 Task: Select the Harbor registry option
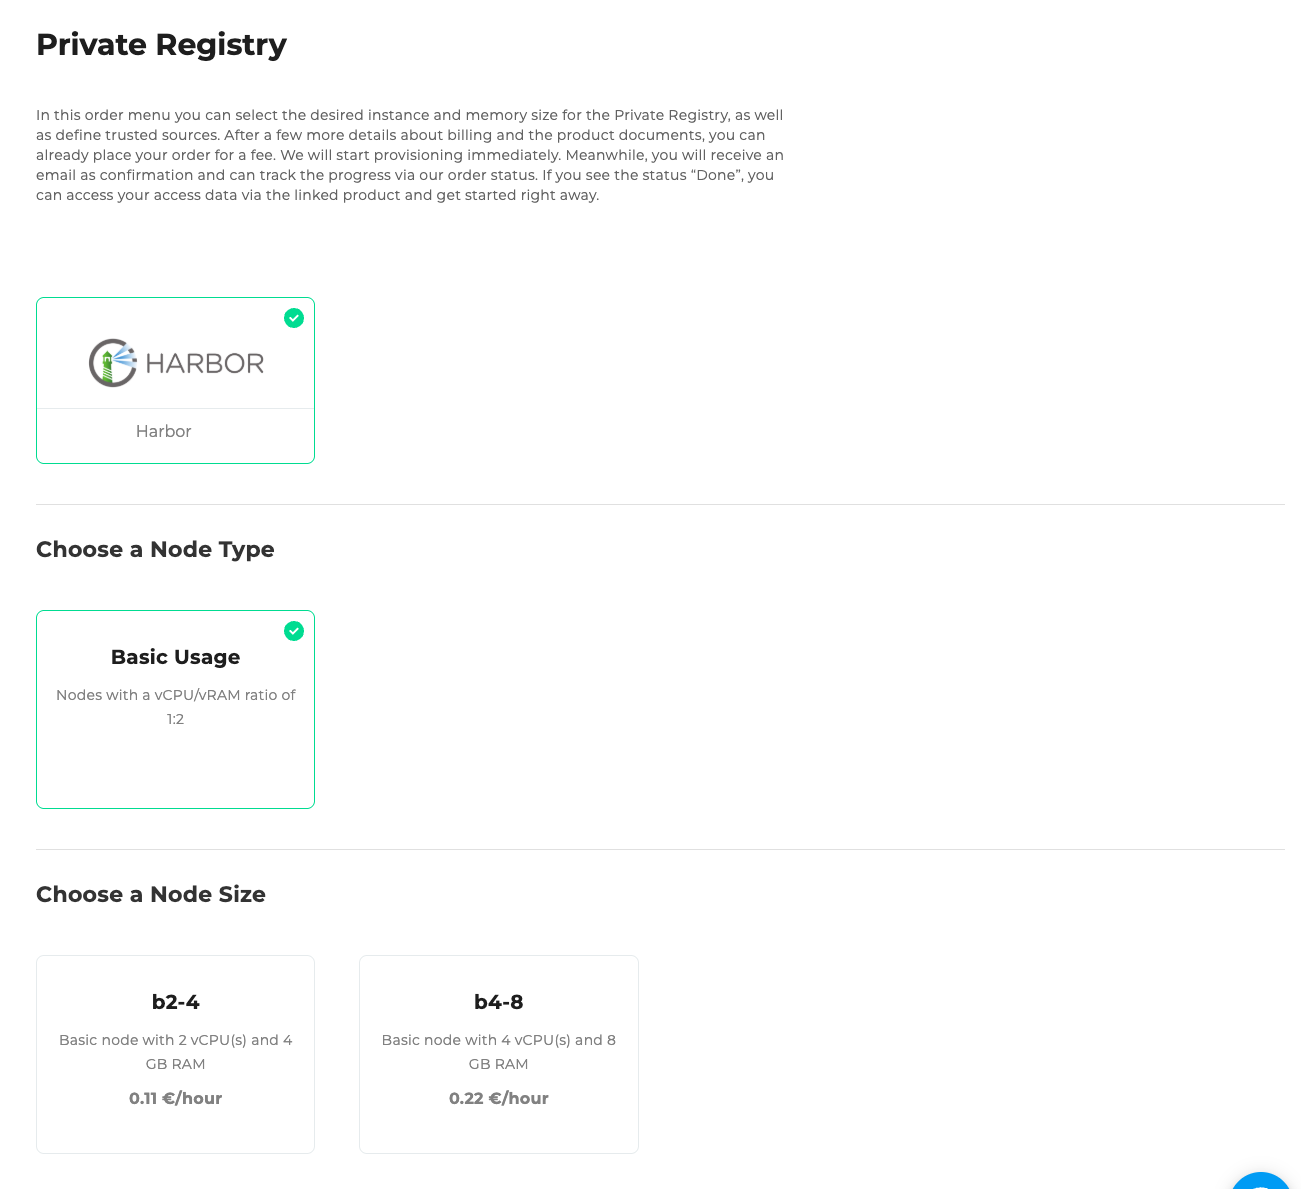pos(175,380)
